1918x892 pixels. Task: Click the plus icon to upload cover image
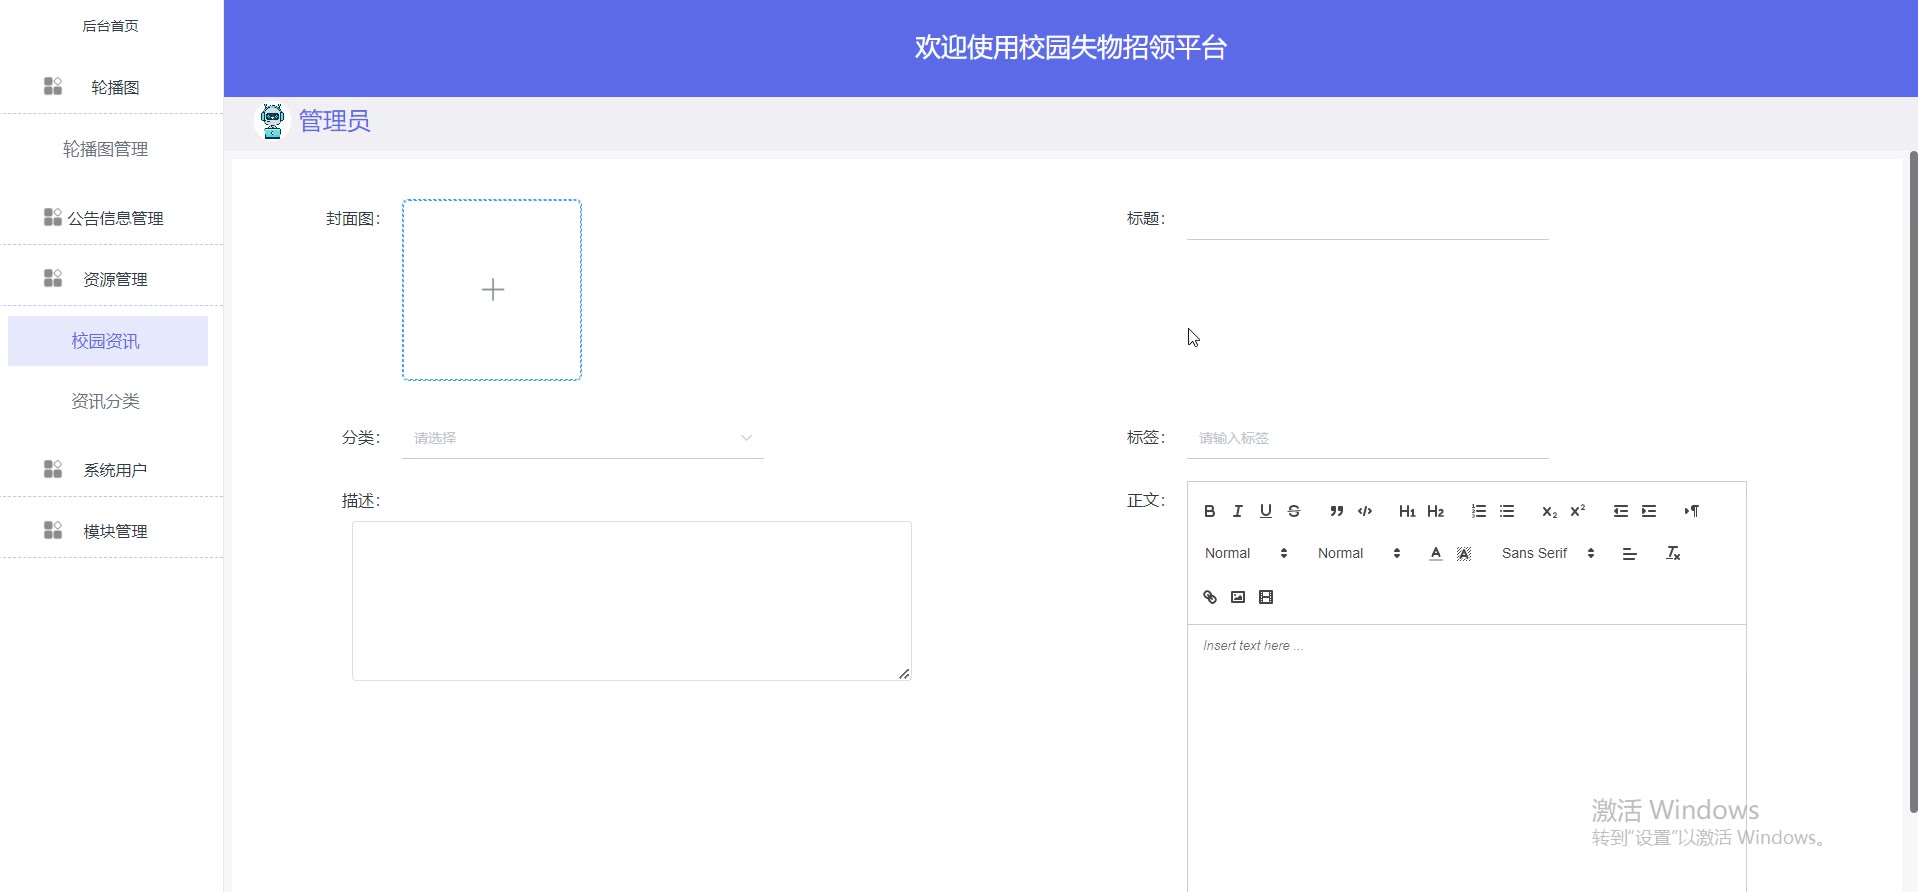point(492,290)
